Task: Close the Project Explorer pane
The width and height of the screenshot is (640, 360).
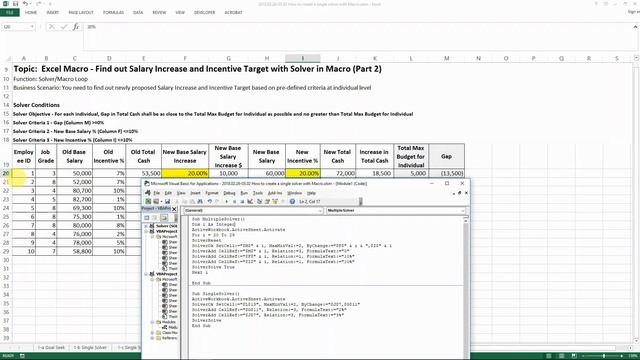Action: click(x=174, y=209)
